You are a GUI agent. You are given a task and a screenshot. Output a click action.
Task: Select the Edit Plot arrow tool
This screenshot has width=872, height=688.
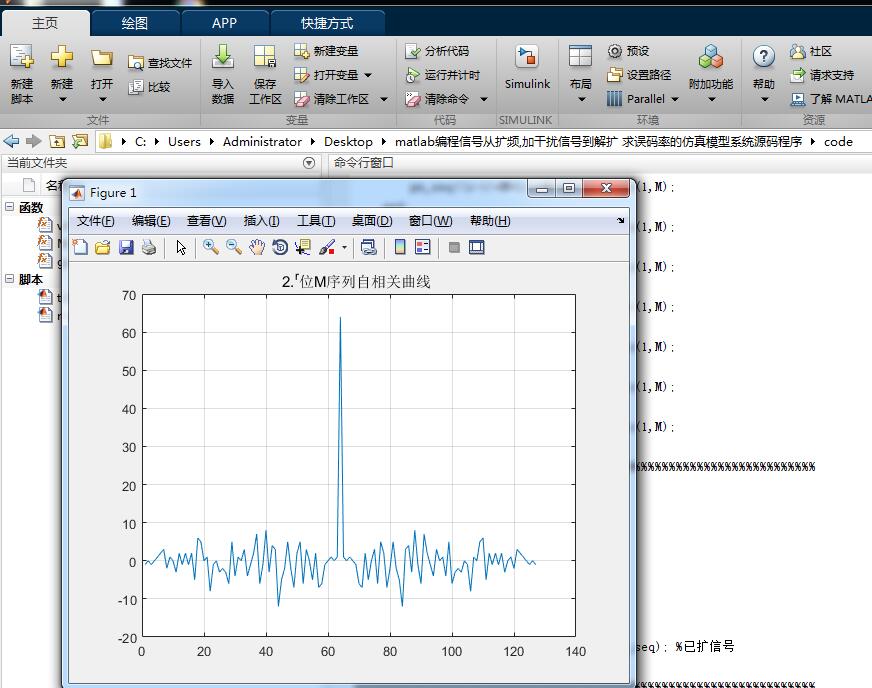[x=181, y=247]
